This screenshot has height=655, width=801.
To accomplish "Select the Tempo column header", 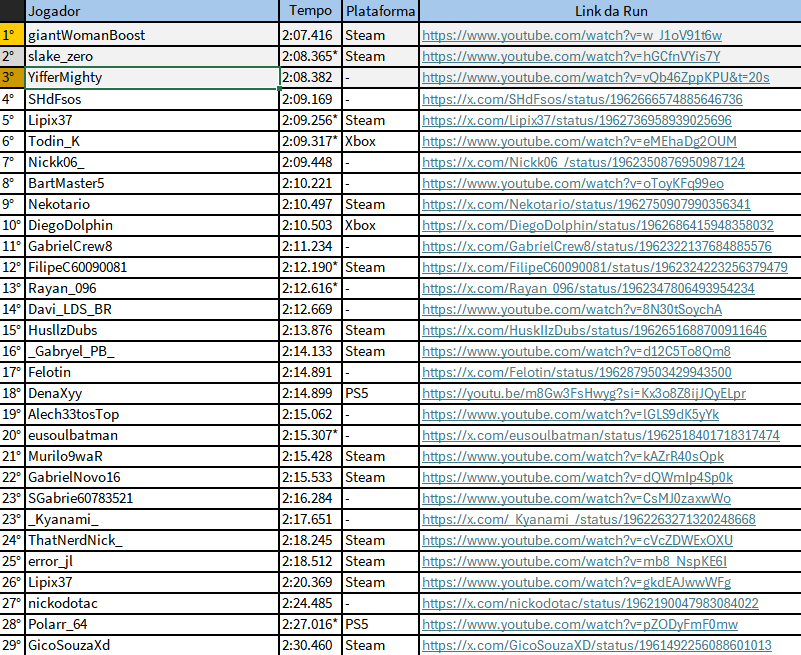I will coord(310,11).
